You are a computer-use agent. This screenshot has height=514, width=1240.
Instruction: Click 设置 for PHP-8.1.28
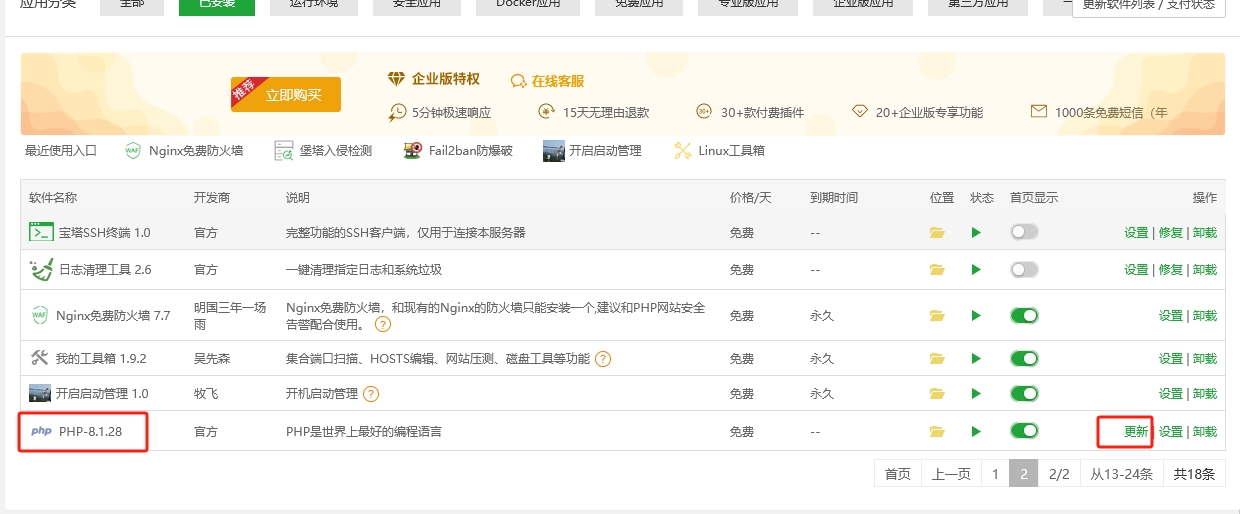(x=1171, y=432)
